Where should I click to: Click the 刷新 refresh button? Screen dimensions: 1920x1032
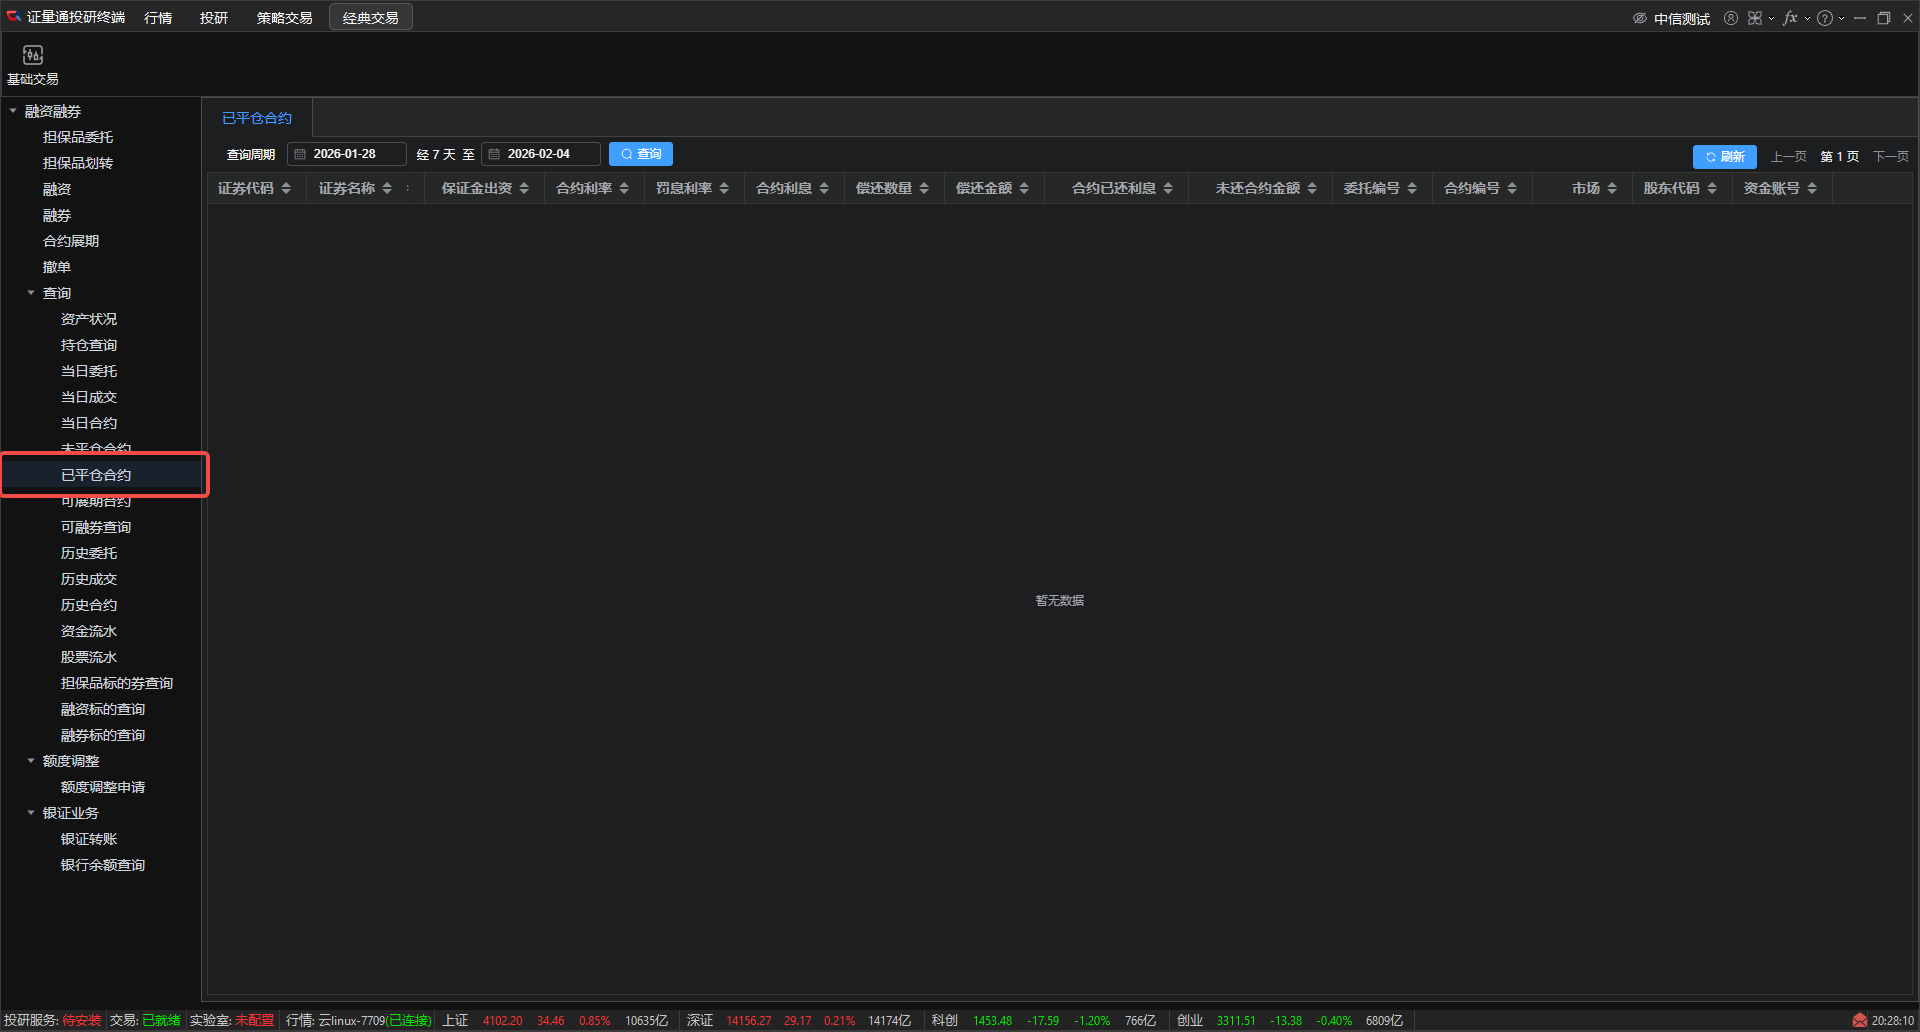1724,156
